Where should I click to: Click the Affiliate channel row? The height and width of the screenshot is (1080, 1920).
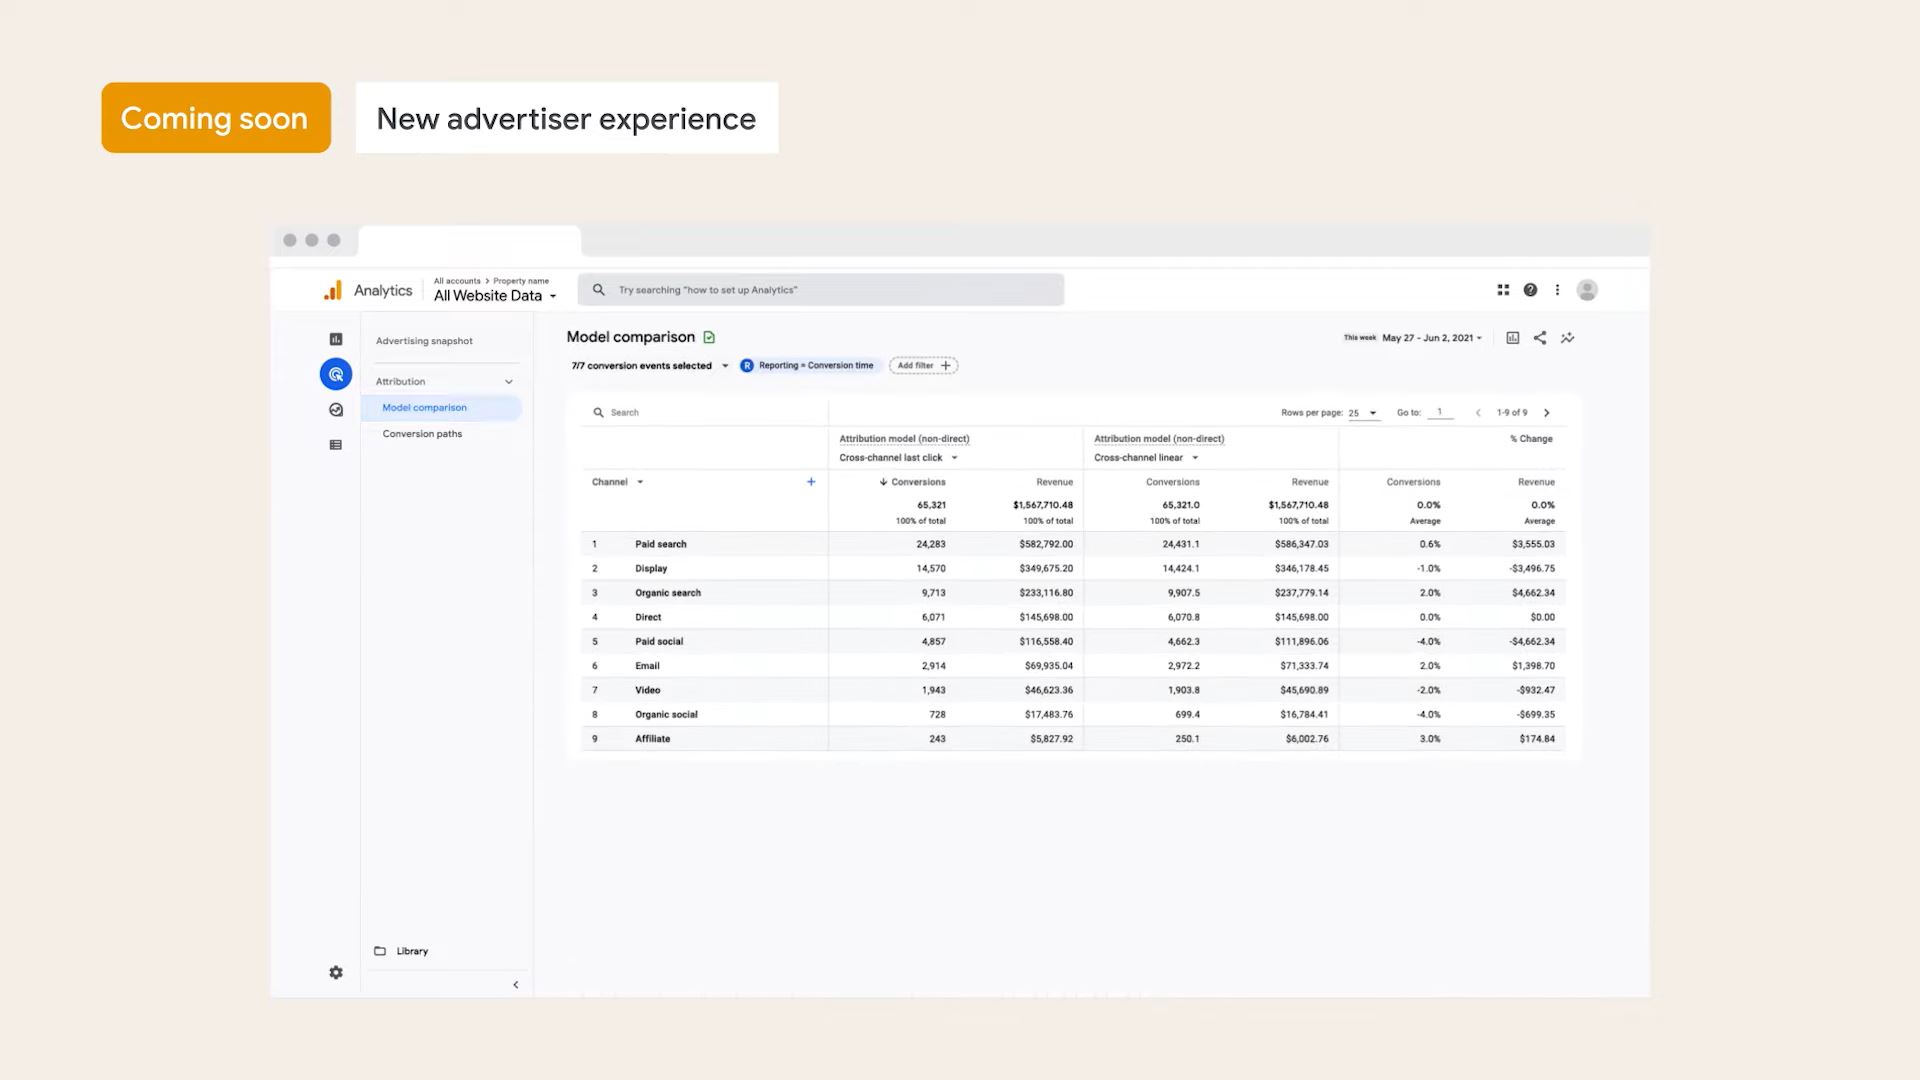pos(1073,739)
